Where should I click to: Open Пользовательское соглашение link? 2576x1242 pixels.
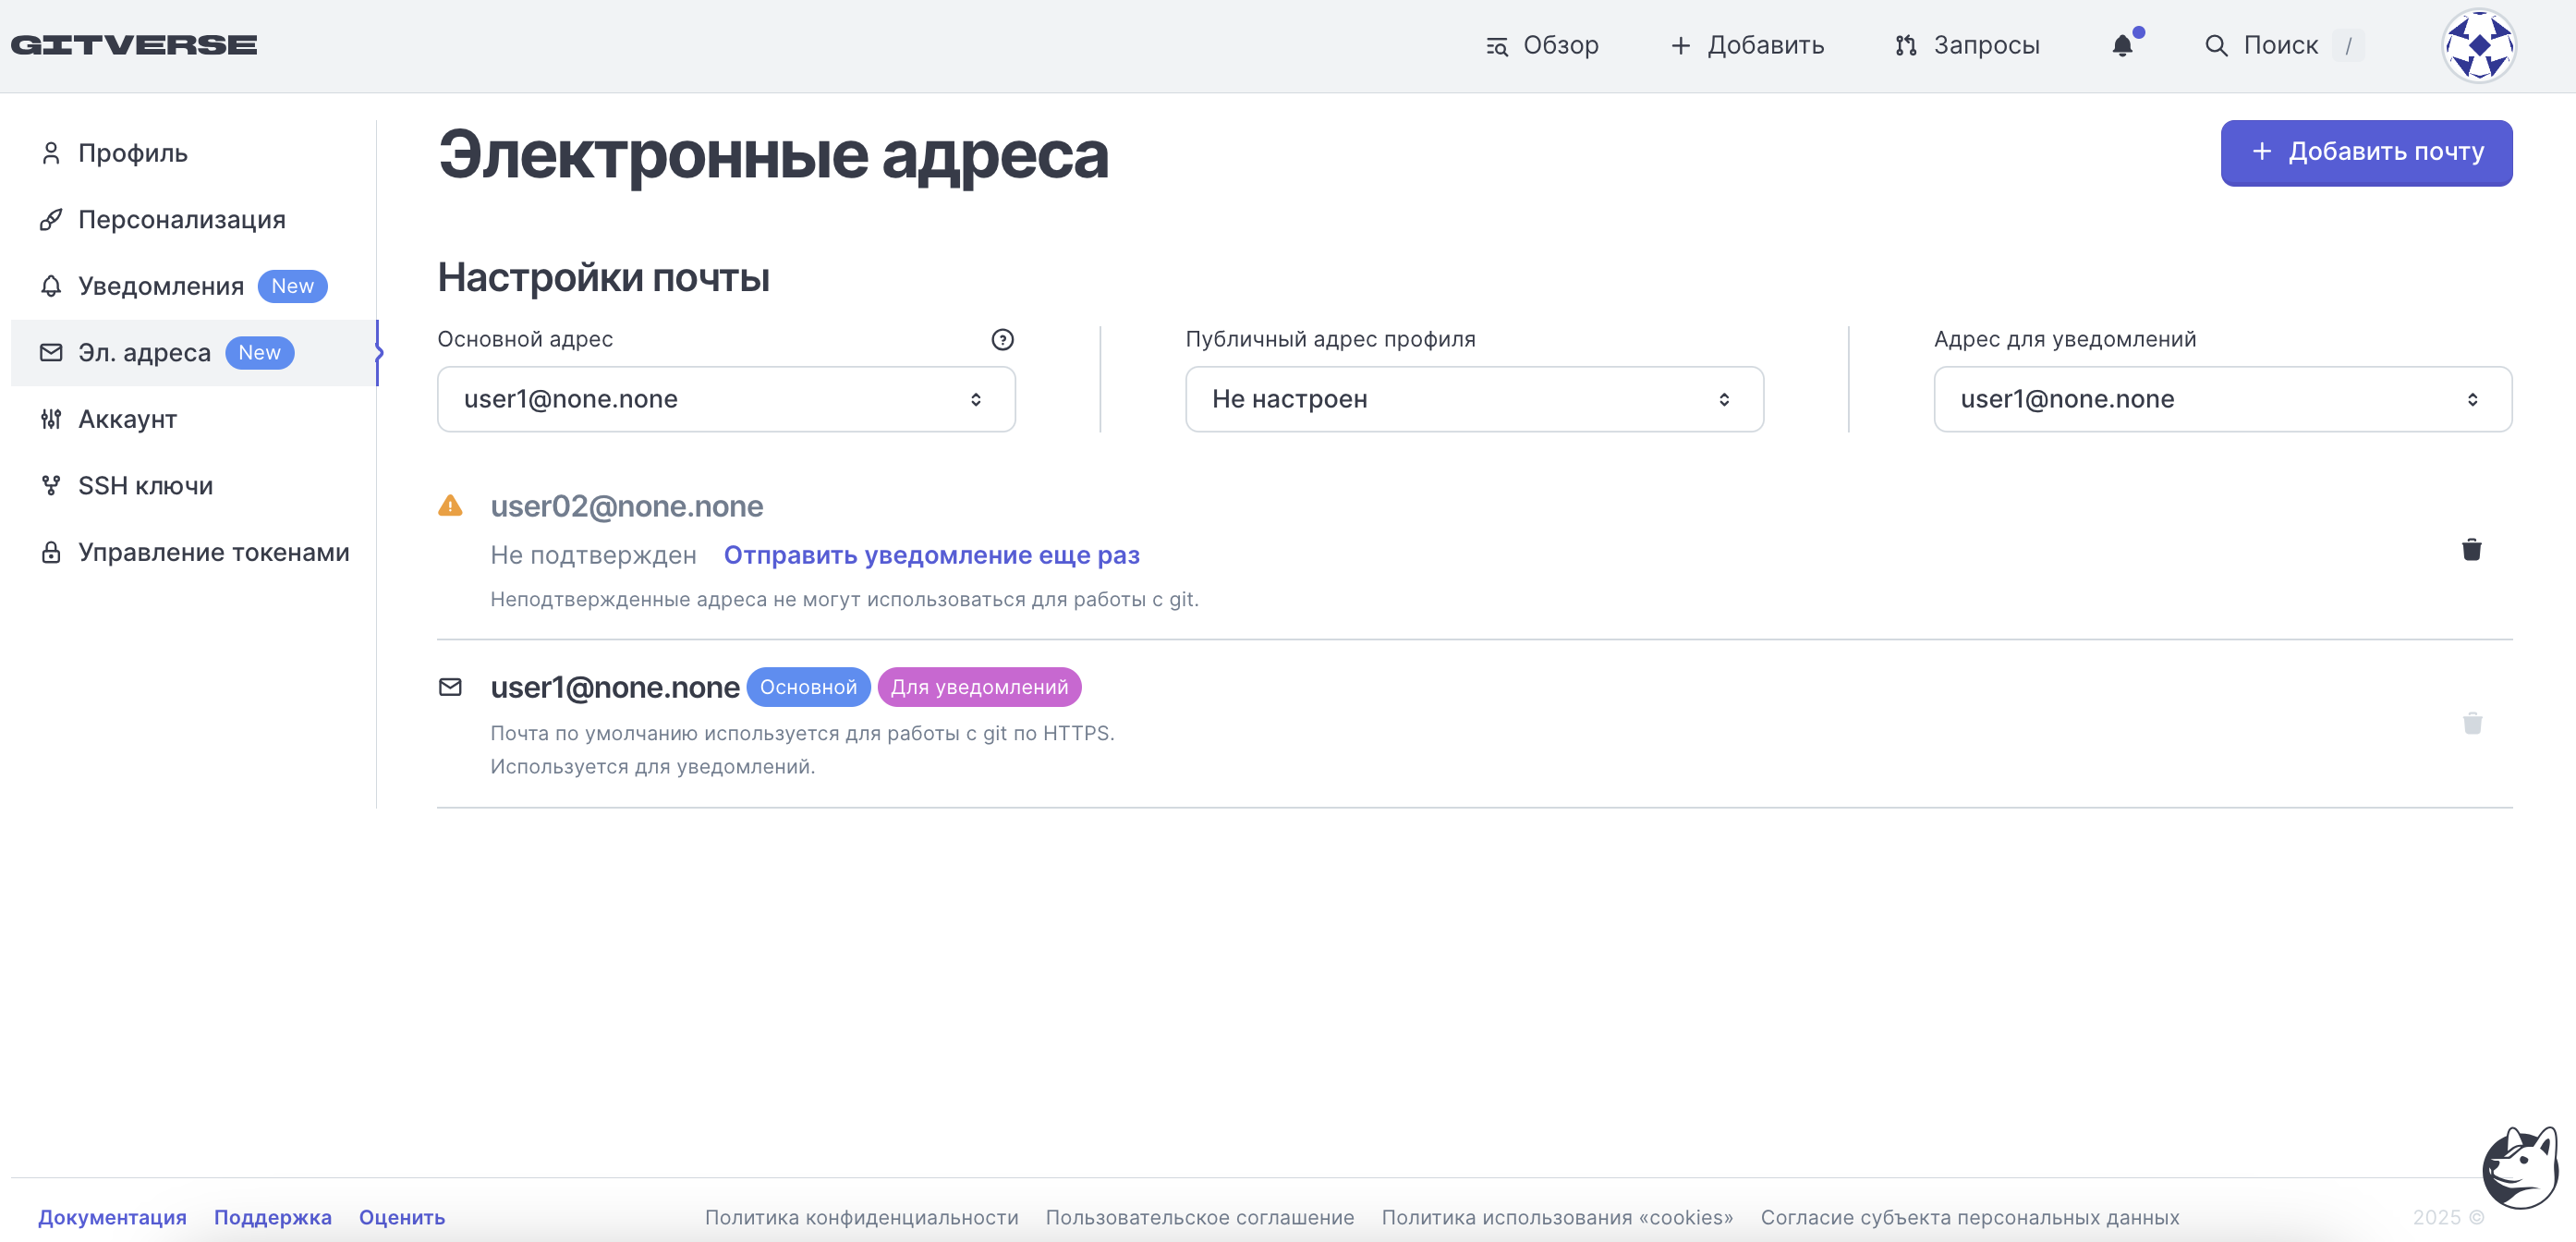click(x=1199, y=1217)
